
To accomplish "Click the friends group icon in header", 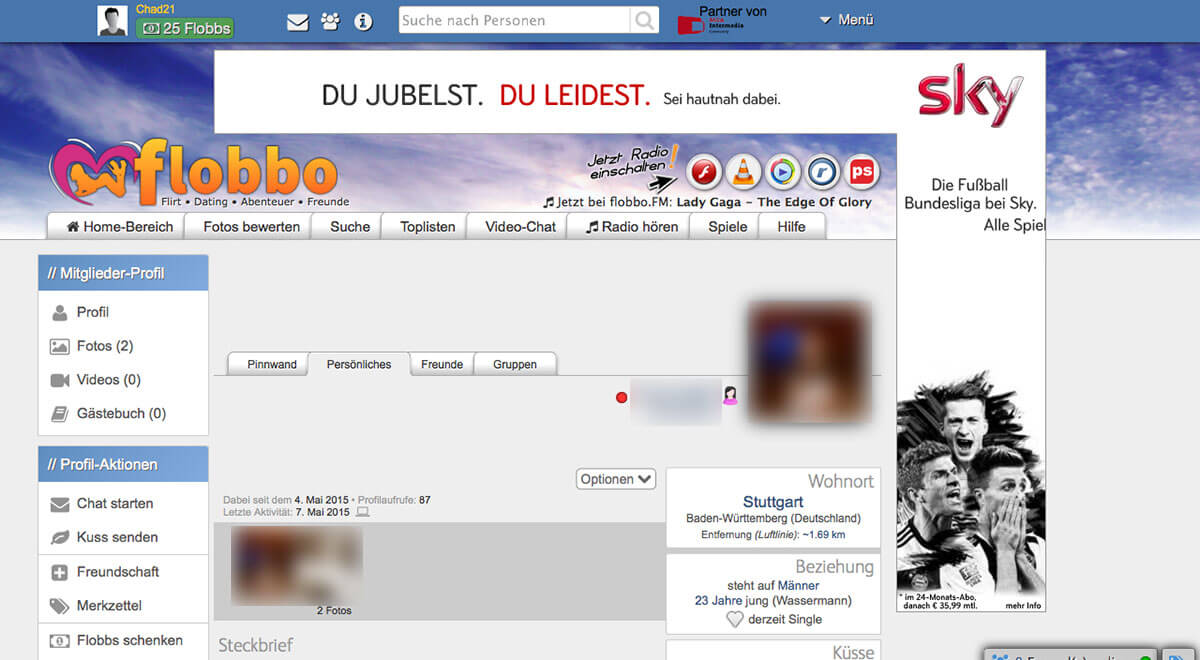I will point(330,22).
